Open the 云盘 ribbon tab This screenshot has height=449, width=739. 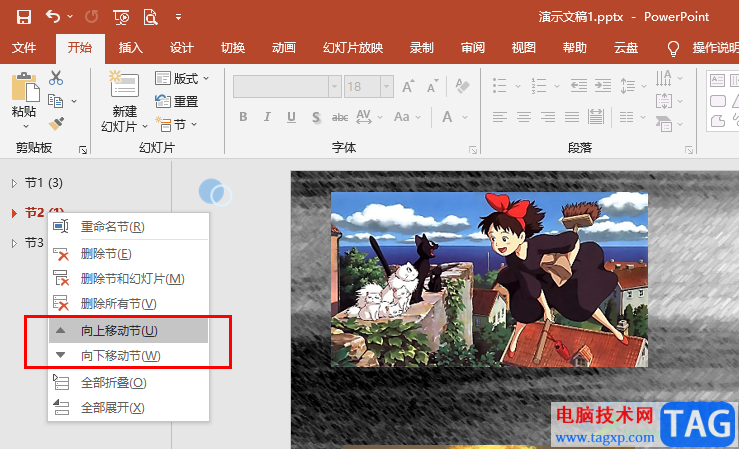click(626, 48)
